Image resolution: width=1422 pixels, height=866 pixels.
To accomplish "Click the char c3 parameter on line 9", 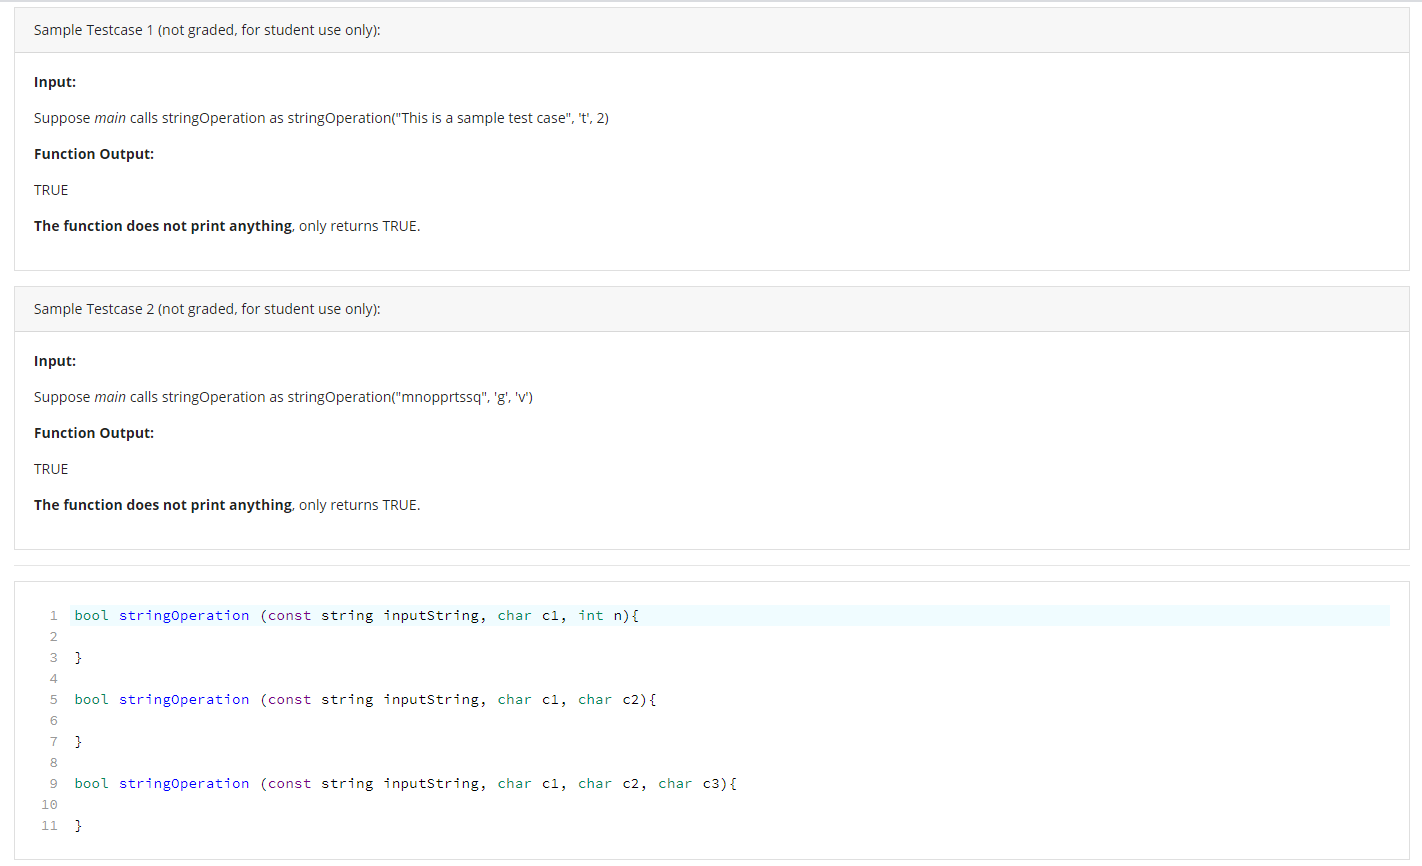I will pos(695,783).
